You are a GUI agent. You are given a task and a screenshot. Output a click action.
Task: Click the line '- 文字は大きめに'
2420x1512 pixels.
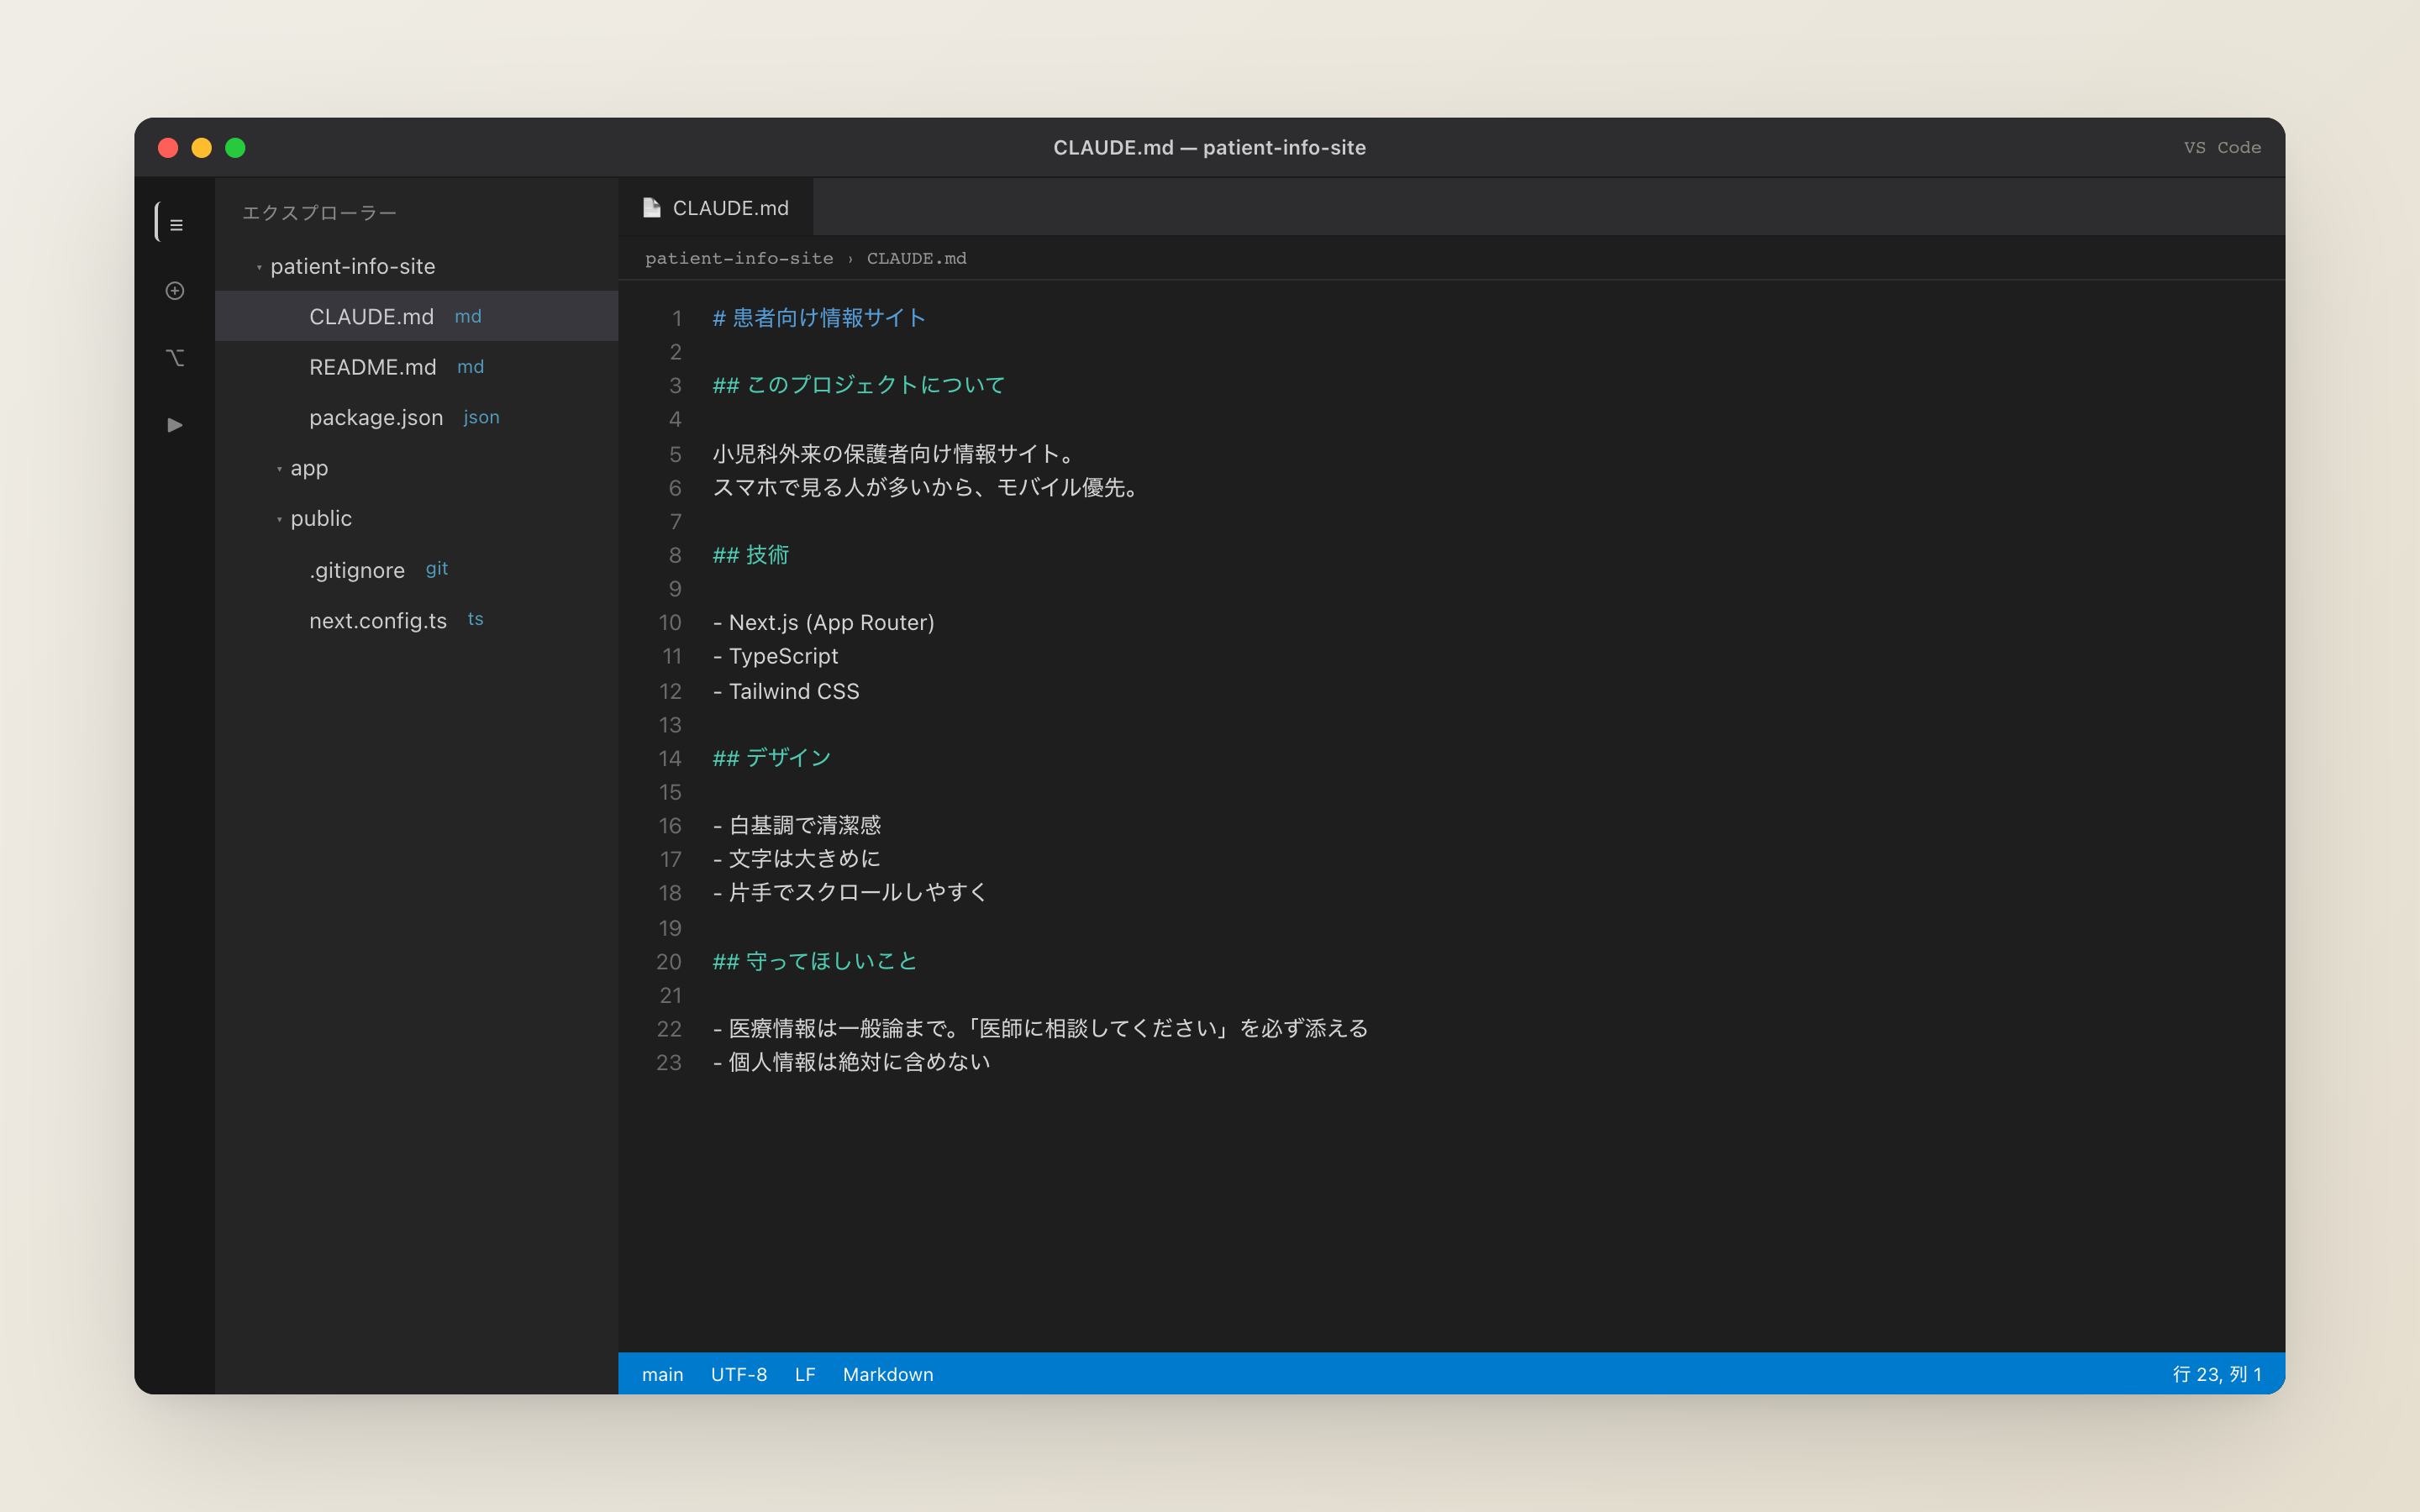797,859
